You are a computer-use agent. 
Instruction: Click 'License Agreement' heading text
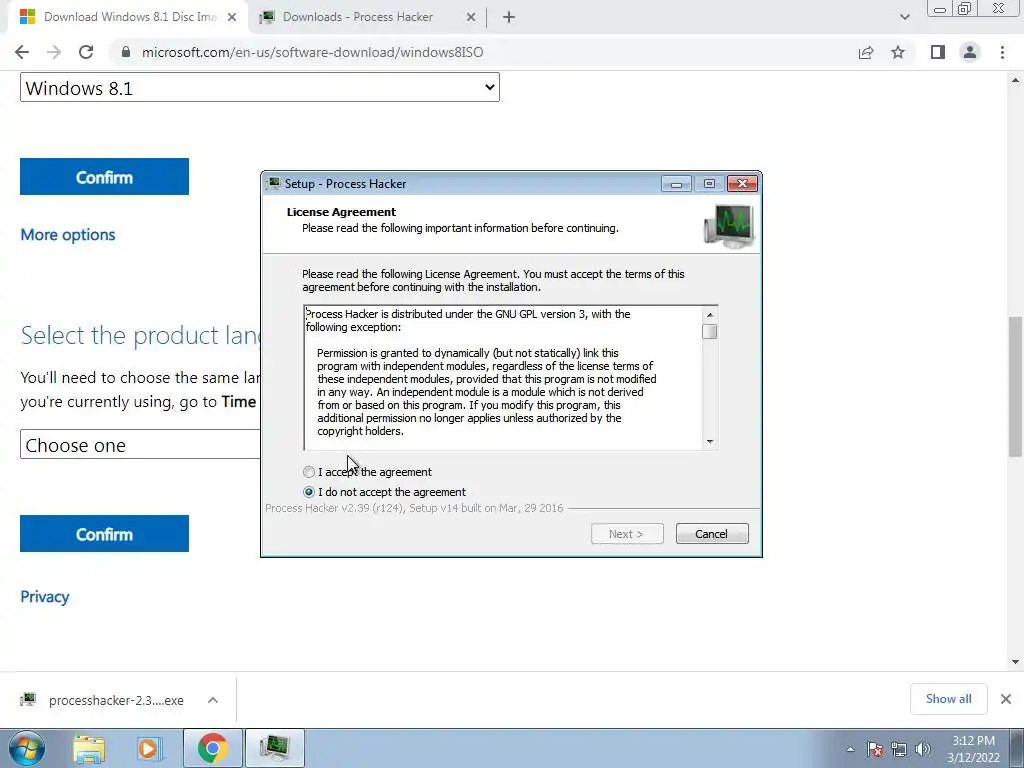pyautogui.click(x=341, y=212)
